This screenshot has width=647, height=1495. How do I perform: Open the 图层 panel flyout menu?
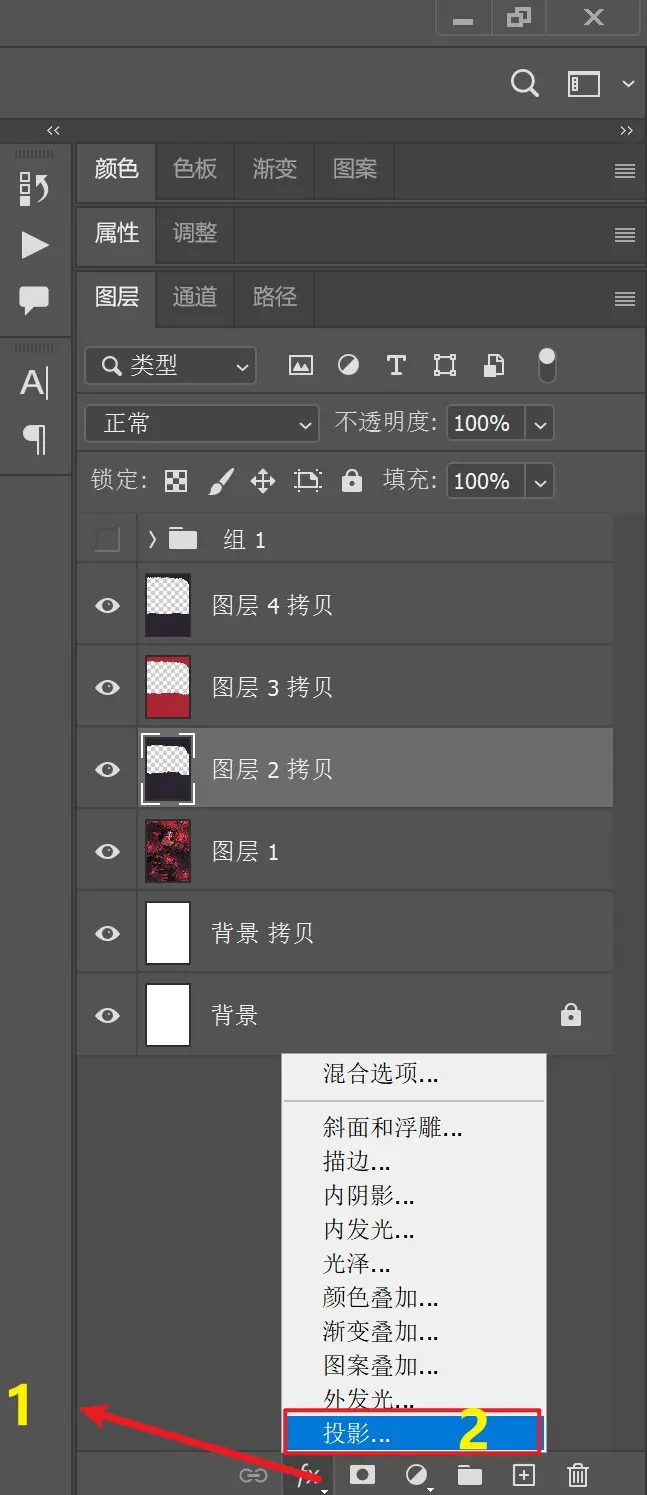point(625,299)
